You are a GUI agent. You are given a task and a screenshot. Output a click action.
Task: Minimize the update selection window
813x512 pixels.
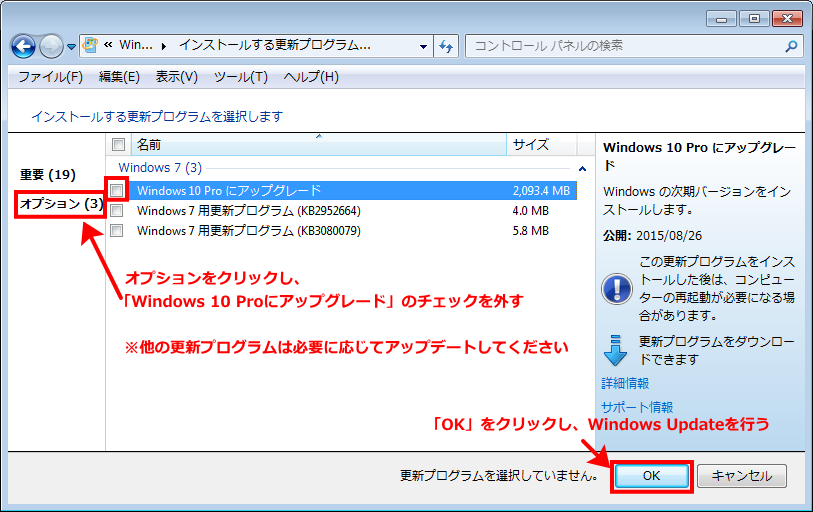721,19
